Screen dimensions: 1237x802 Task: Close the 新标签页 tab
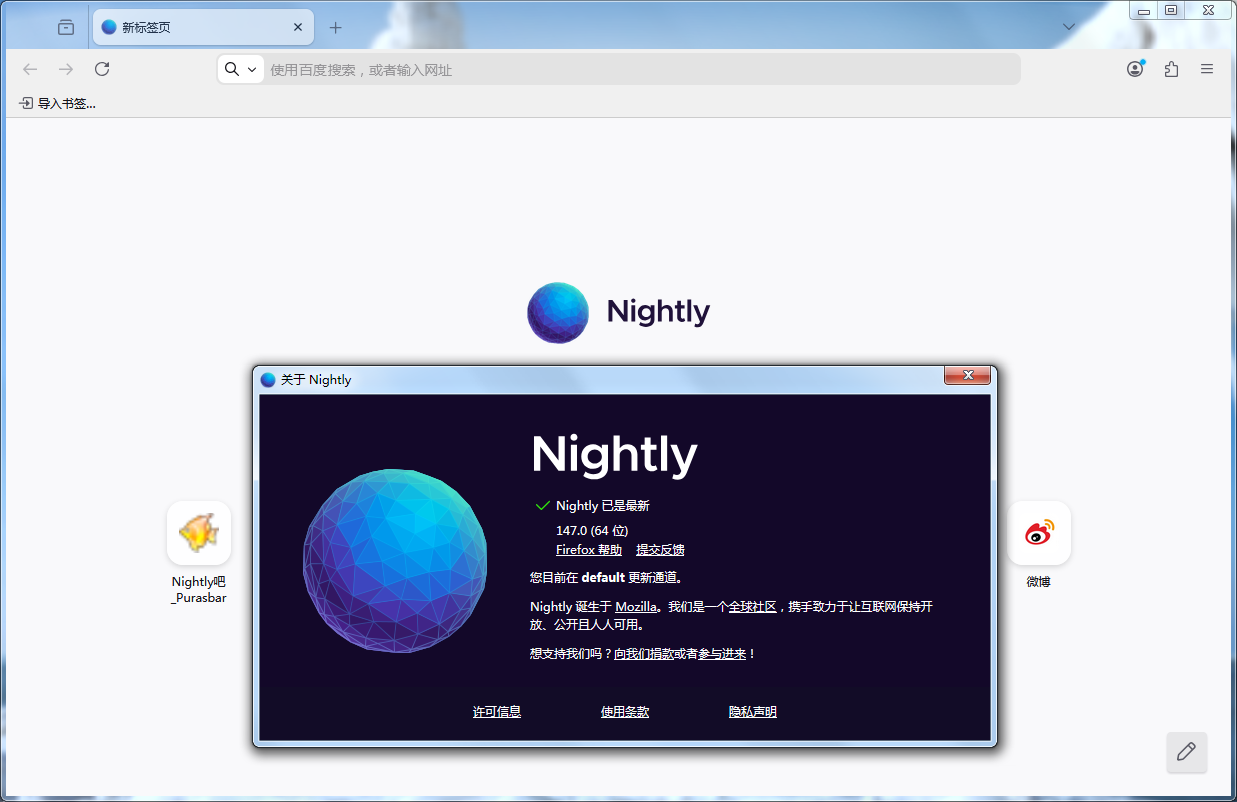pyautogui.click(x=298, y=28)
